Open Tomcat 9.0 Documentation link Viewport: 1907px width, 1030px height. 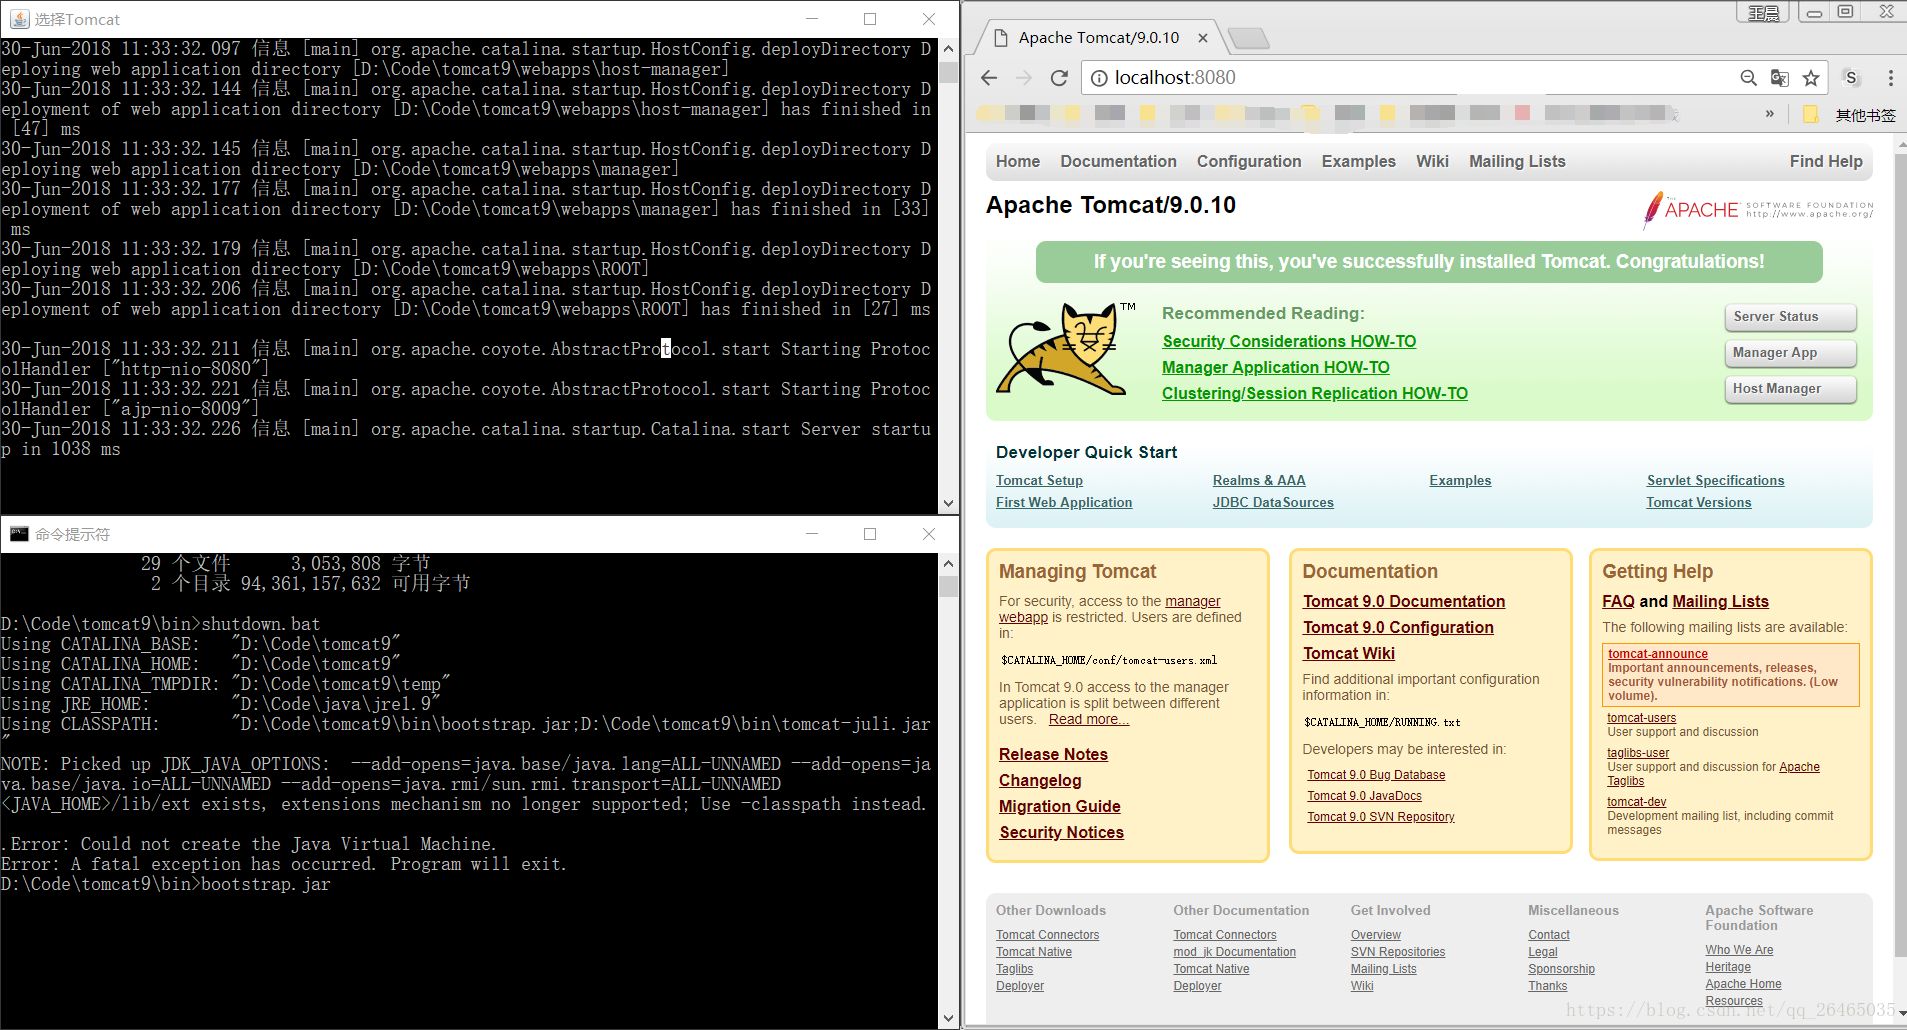tap(1404, 602)
